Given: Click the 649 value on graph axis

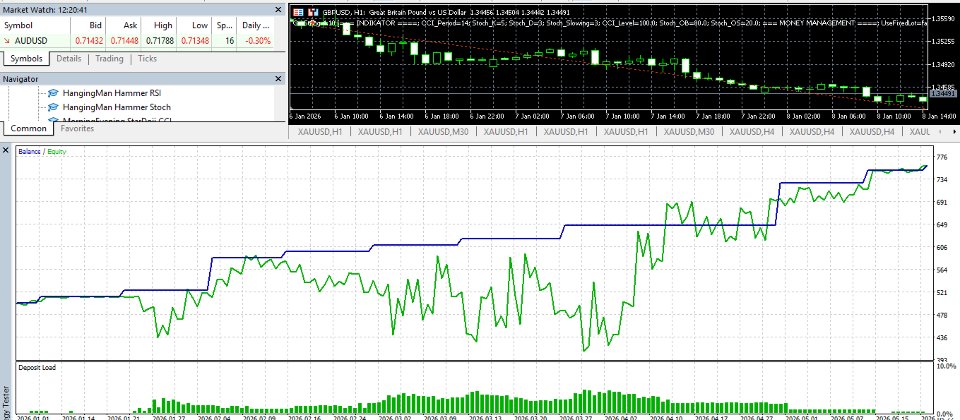Looking at the screenshot, I should coord(942,225).
